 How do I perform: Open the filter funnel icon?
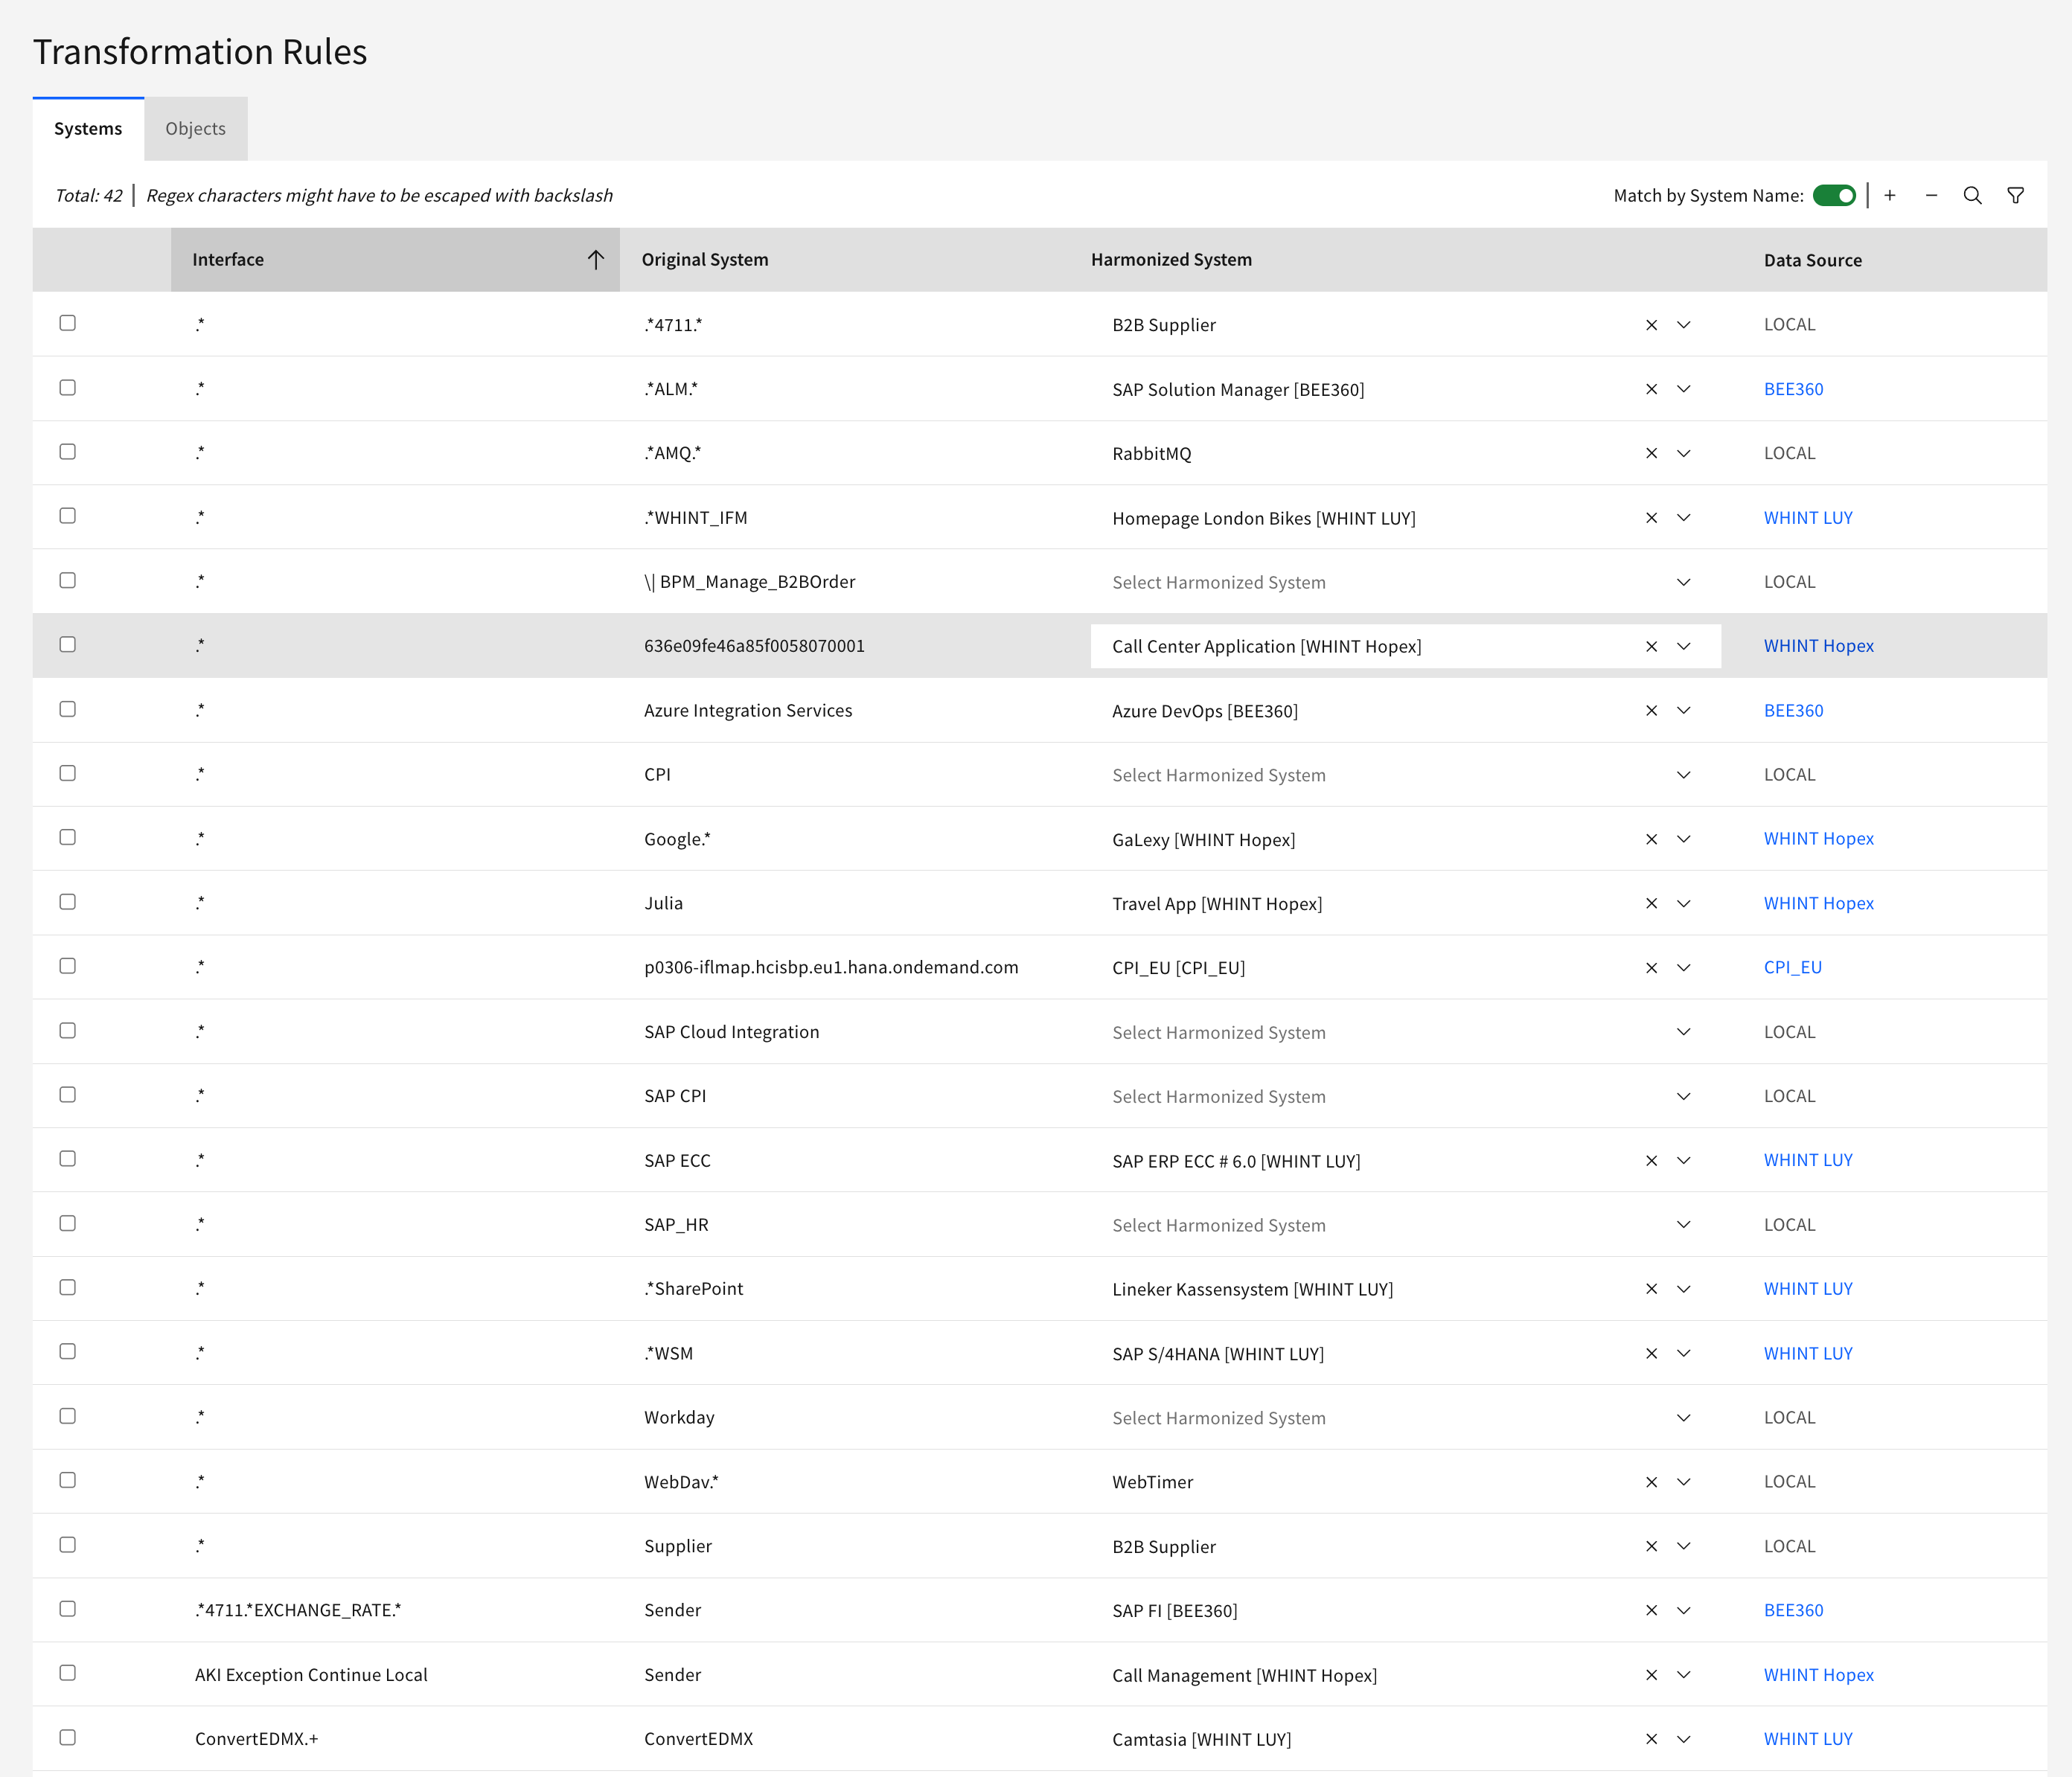(x=2015, y=195)
